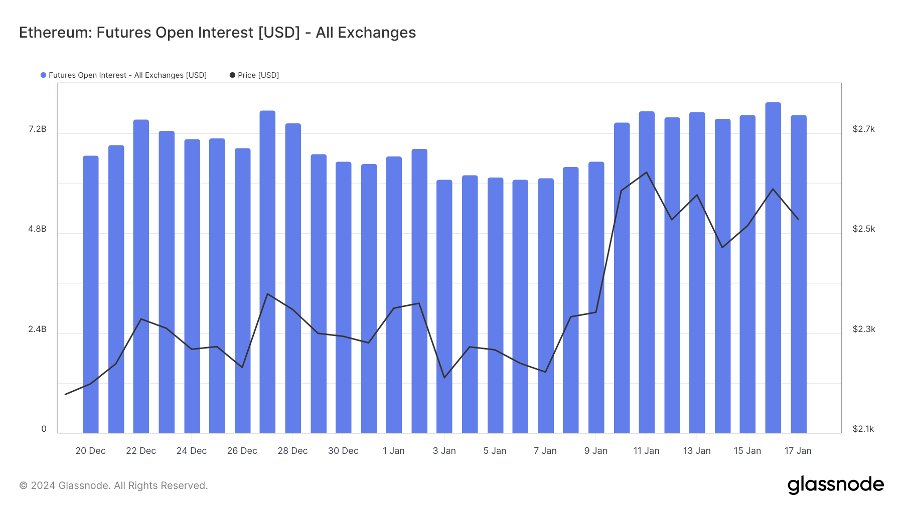
Task: Select the bar for 20 Dec
Action: tap(91, 294)
